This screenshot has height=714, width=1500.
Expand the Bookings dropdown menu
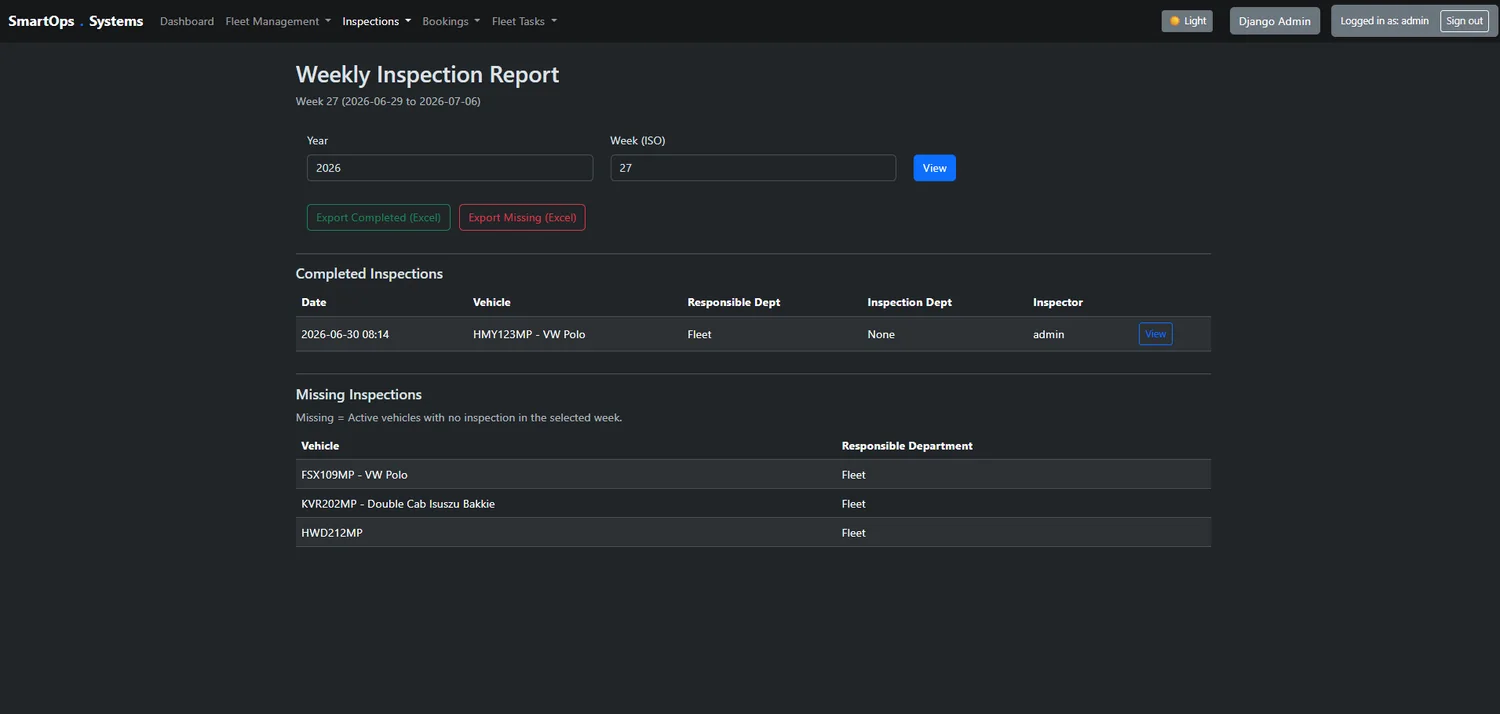(x=451, y=21)
